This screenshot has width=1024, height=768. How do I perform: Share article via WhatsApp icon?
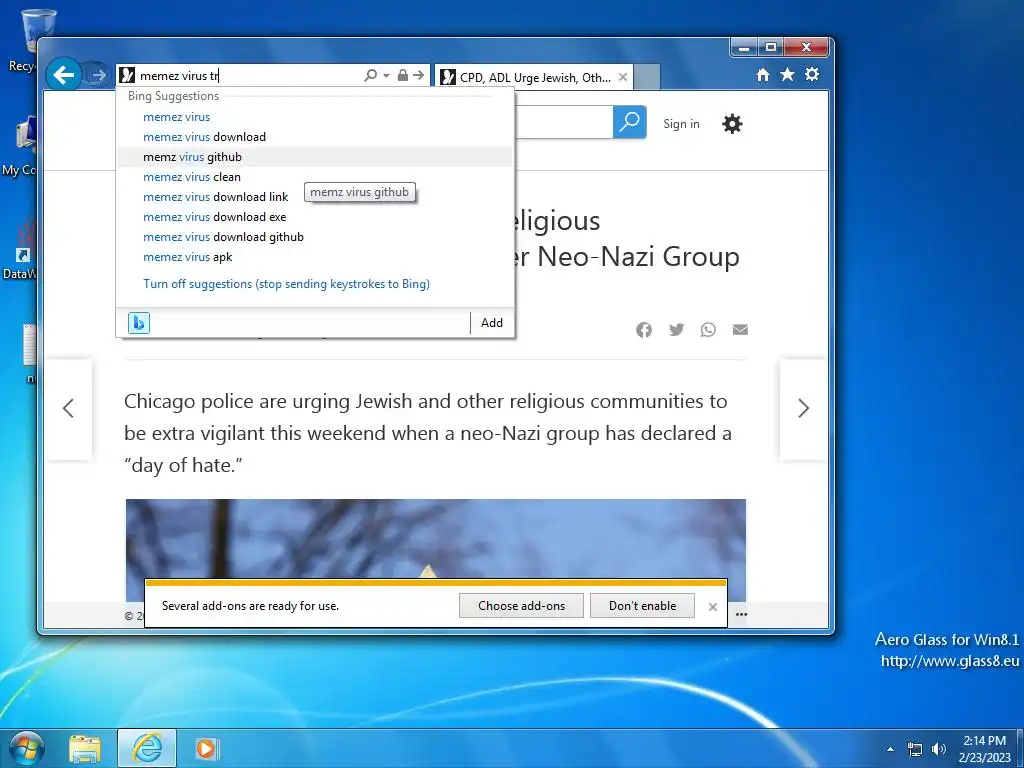pos(708,330)
